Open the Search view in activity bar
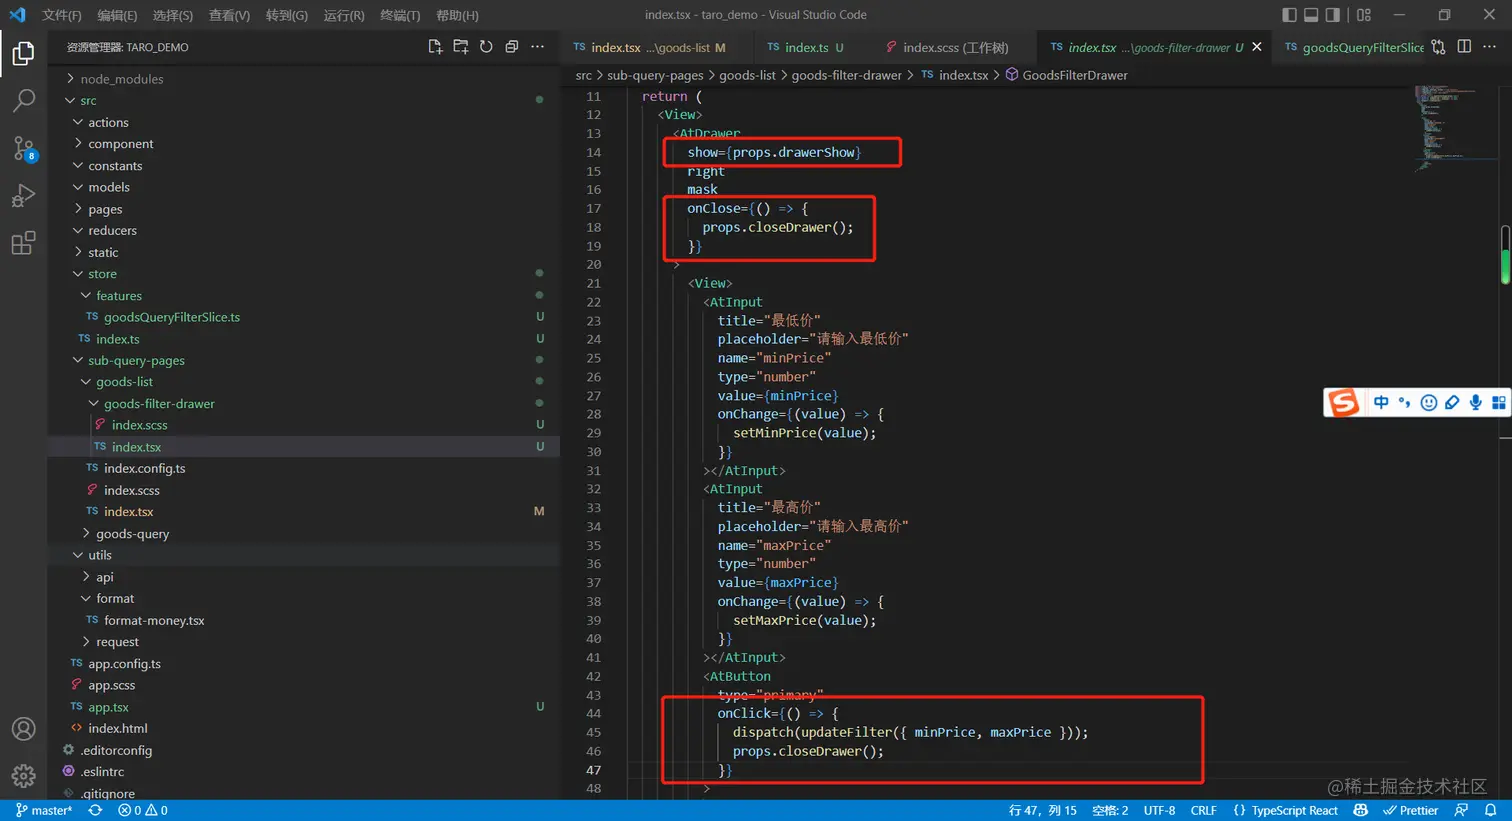1512x821 pixels. [x=23, y=100]
